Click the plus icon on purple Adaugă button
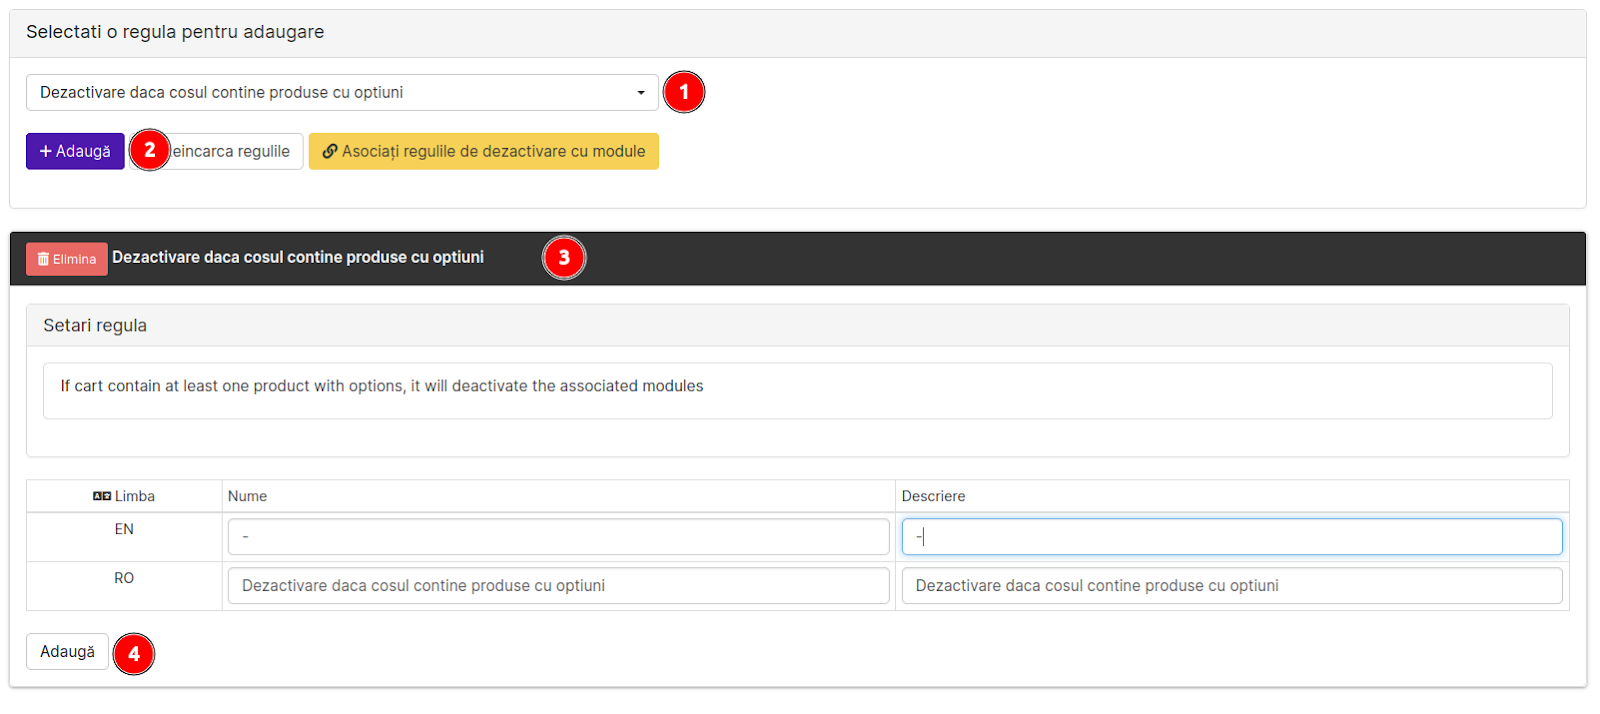Image resolution: width=1600 pixels, height=714 pixels. (45, 151)
